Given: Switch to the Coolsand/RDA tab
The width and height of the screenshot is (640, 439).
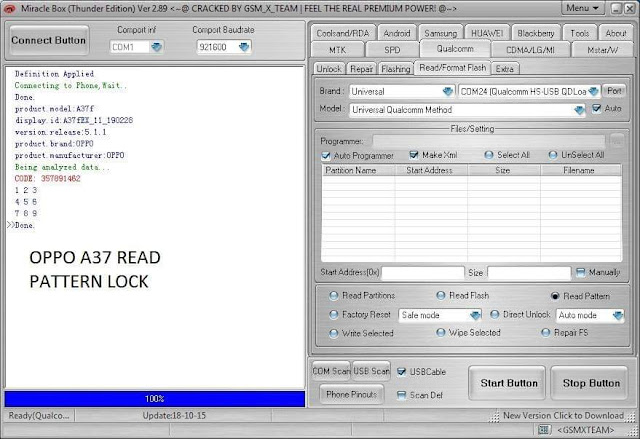Looking at the screenshot, I should pos(343,33).
